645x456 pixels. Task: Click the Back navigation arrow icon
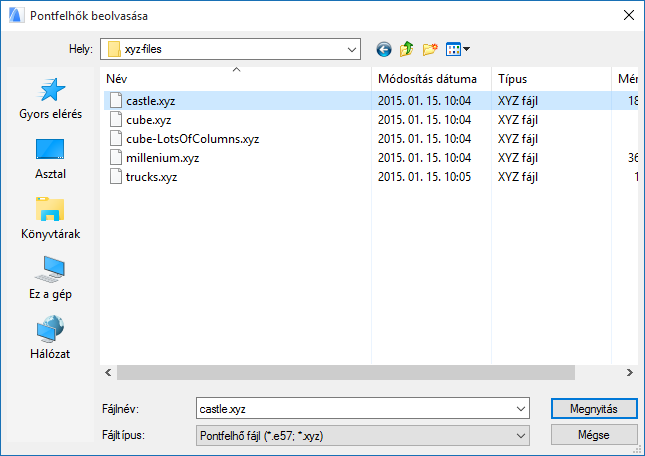[x=383, y=49]
